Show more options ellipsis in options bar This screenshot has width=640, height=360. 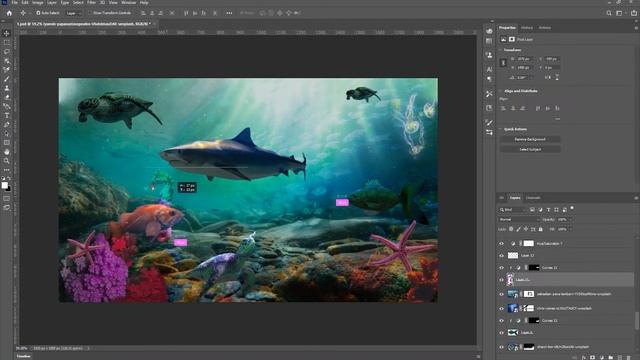click(229, 13)
